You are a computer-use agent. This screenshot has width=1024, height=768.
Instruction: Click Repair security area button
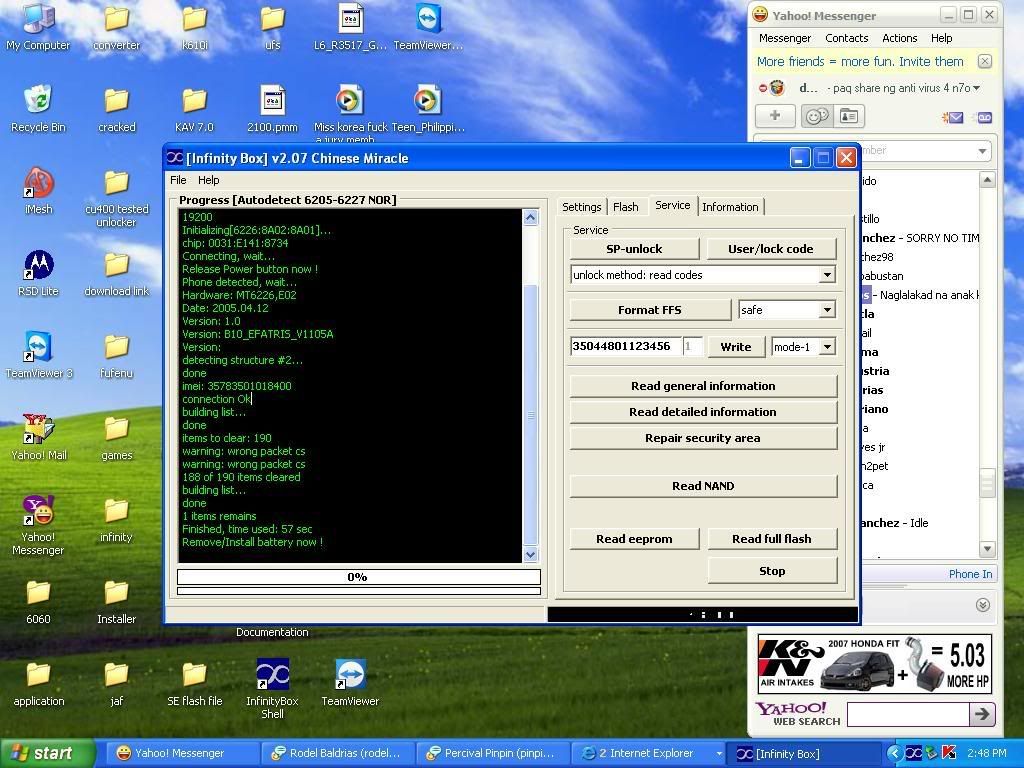pos(703,438)
